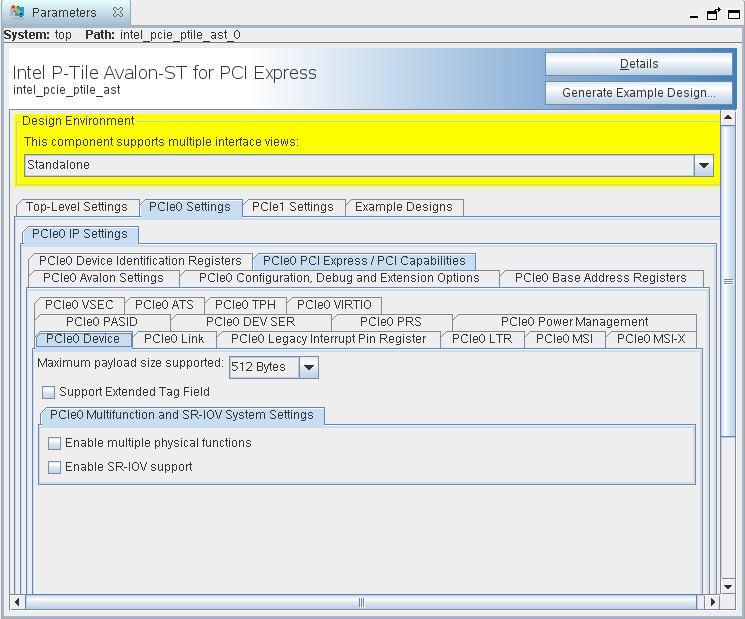Screen dimensions: 745x619
Task: Click the horizontal scrollbar left arrow
Action: [17, 602]
